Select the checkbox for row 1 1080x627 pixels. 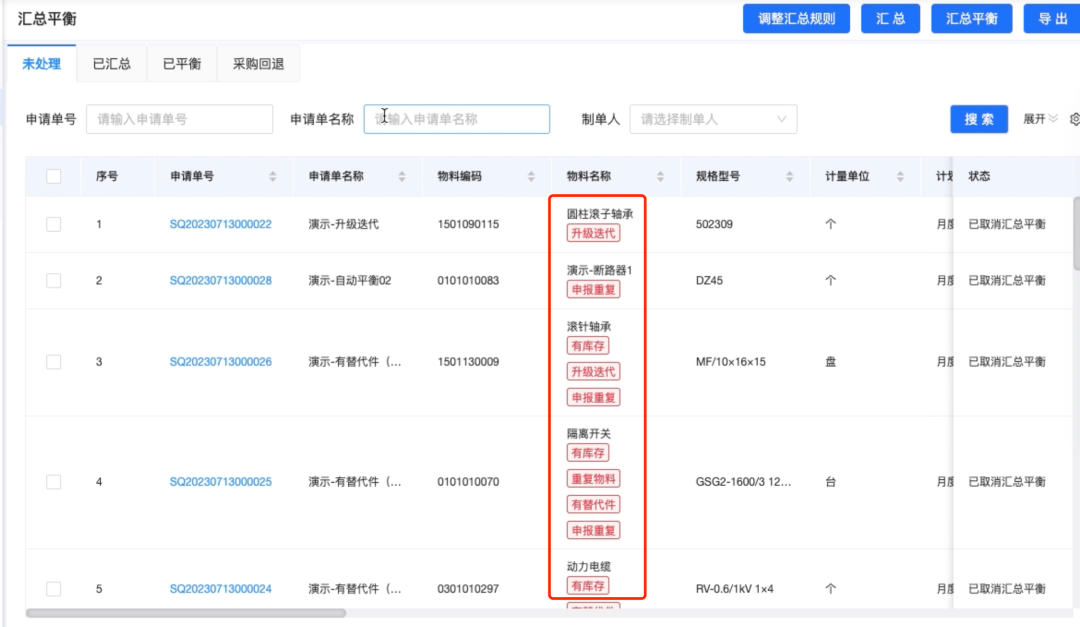(x=53, y=224)
